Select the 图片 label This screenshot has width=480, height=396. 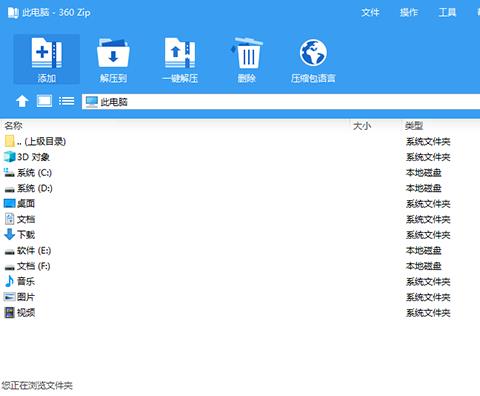click(x=26, y=297)
